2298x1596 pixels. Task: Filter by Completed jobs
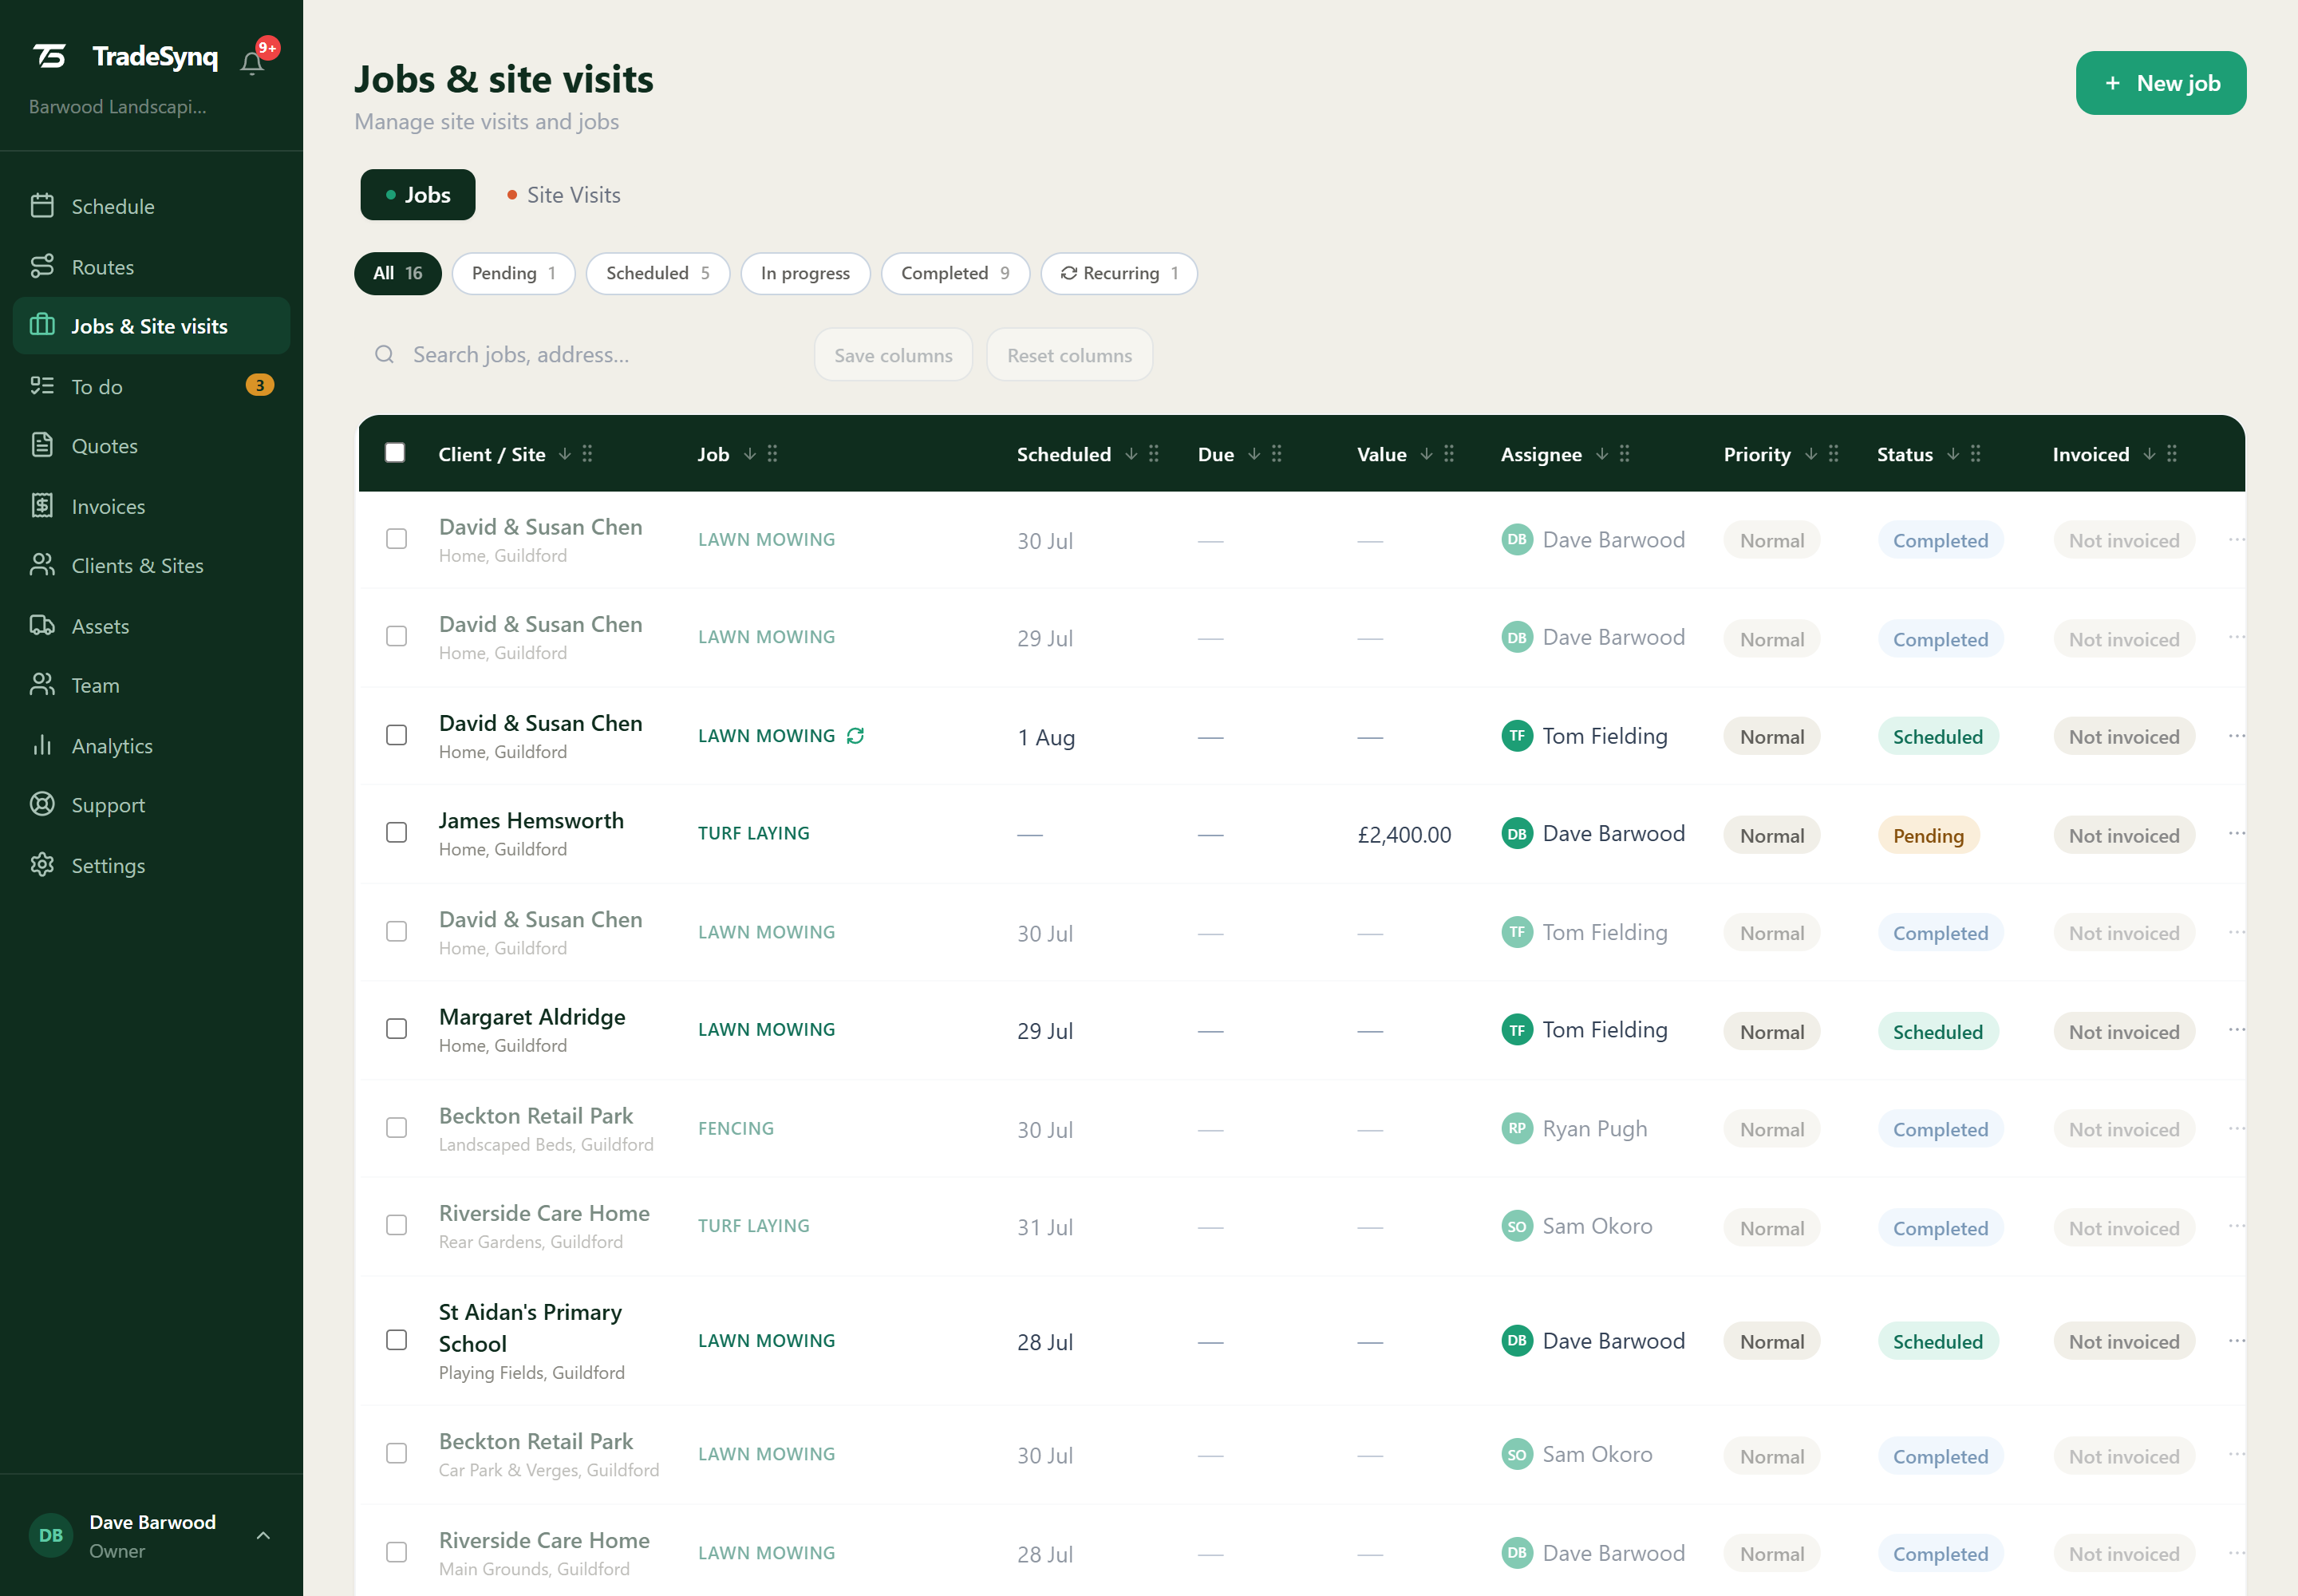coord(955,273)
